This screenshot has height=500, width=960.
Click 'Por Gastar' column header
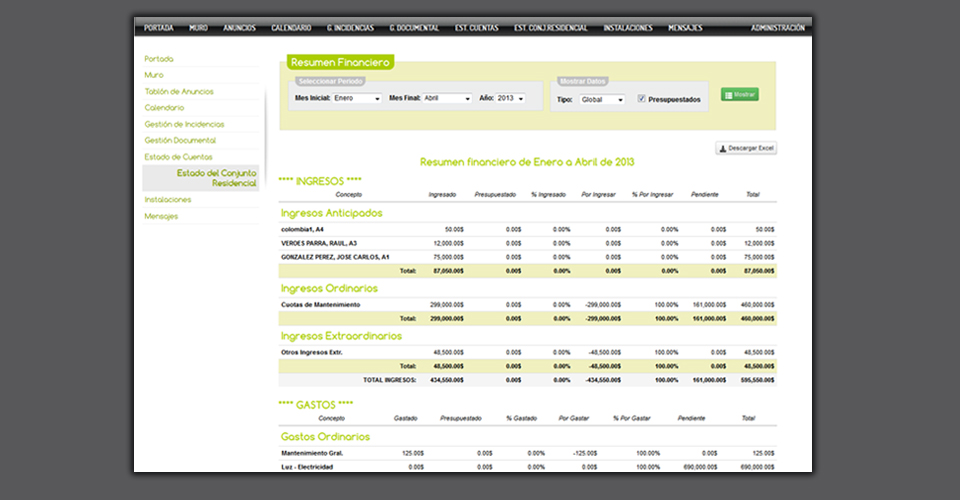pyautogui.click(x=574, y=419)
